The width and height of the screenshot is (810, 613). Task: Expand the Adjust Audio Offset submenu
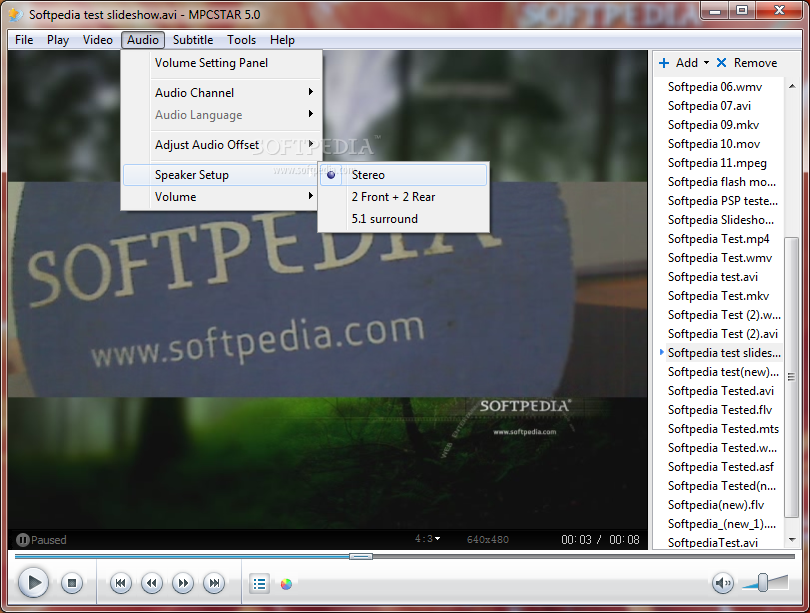coord(221,145)
